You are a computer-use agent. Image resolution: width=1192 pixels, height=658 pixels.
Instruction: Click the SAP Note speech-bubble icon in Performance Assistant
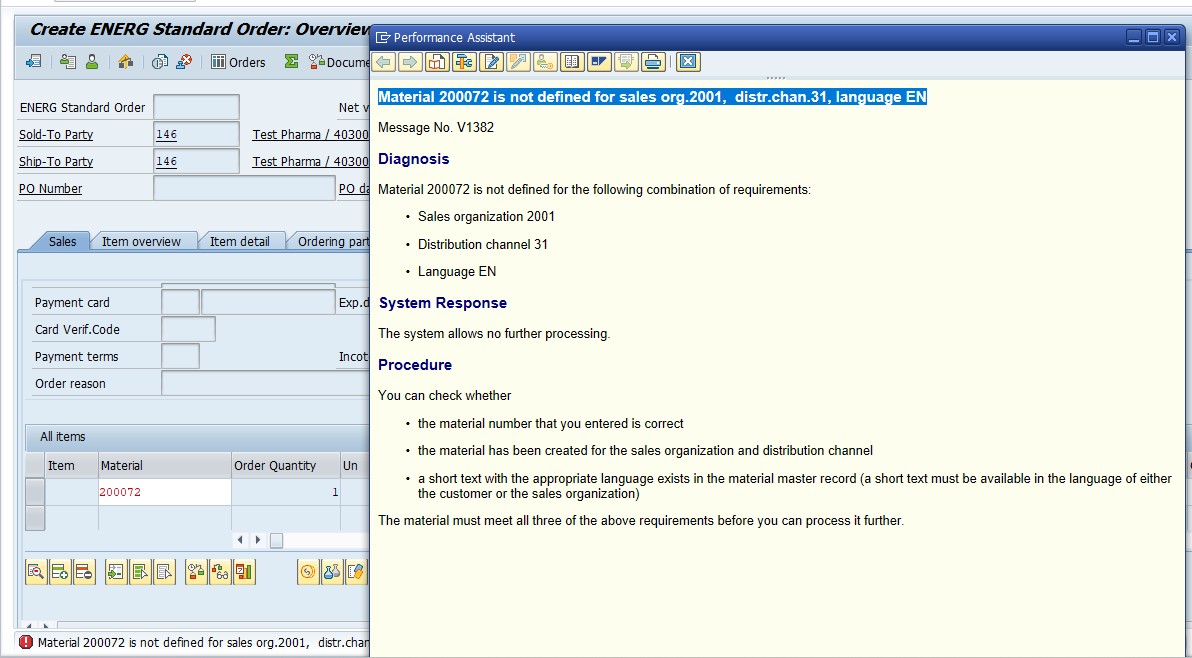pos(626,62)
